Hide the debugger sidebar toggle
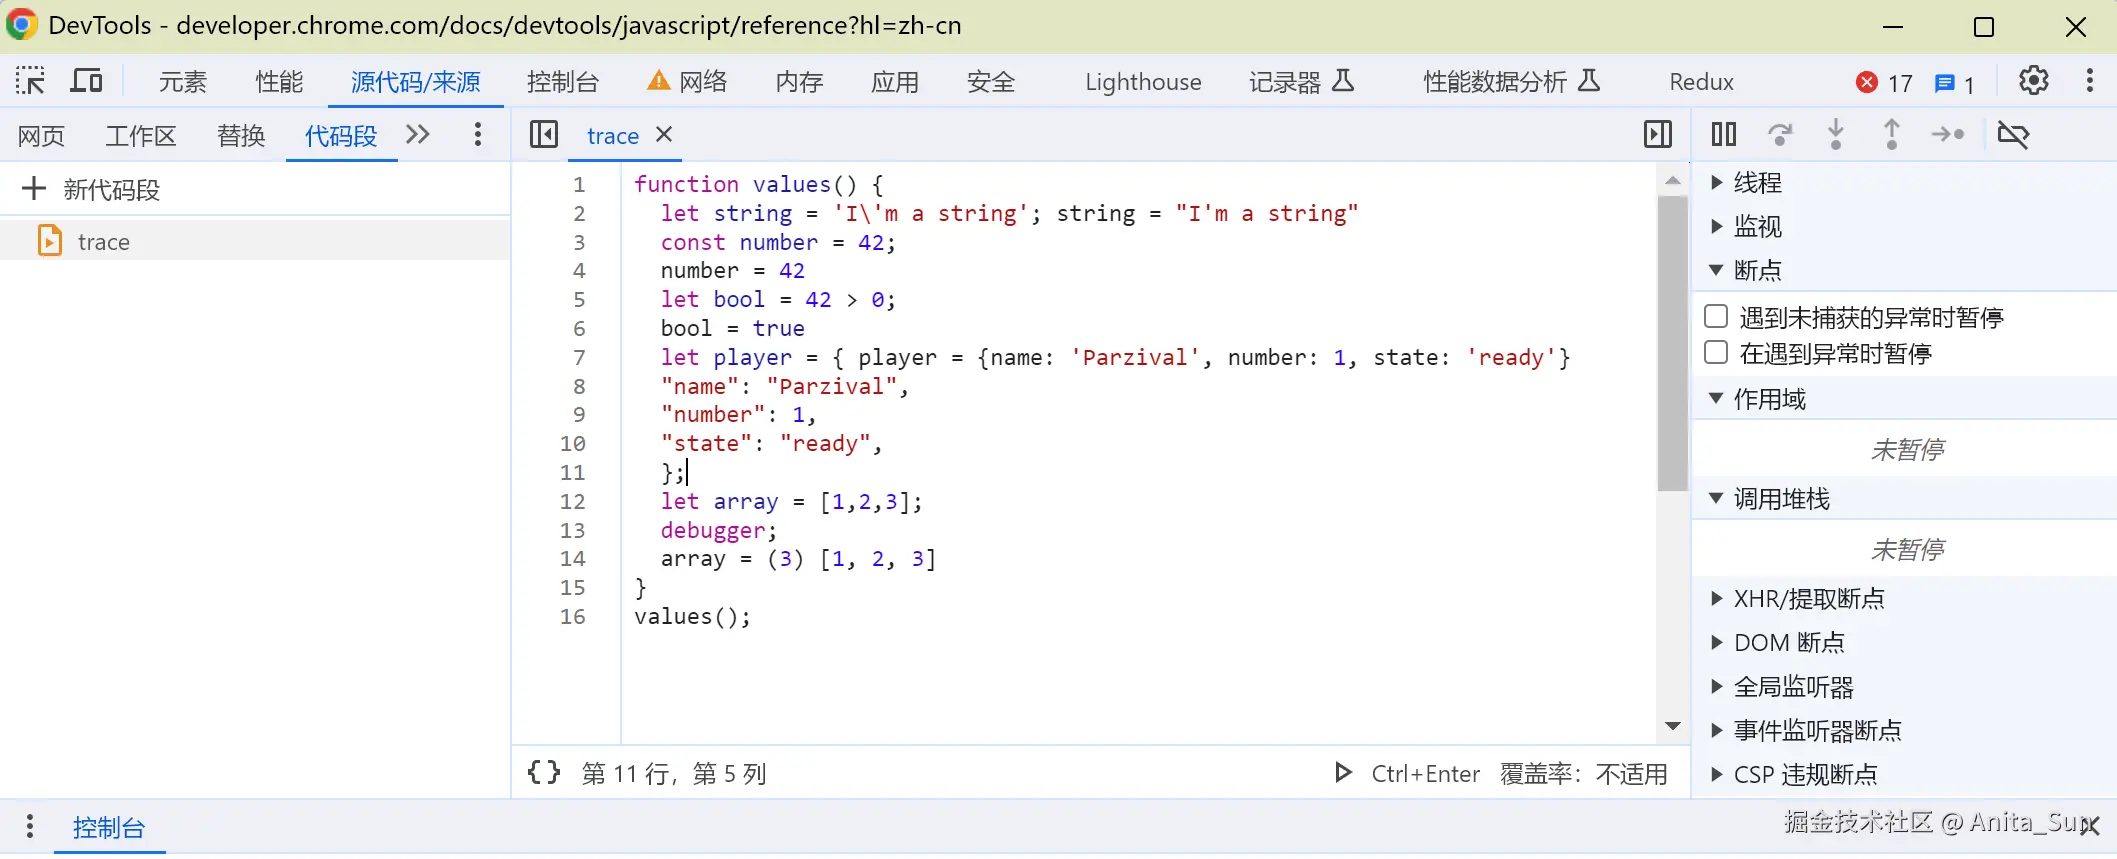Screen dimensions: 2117x859 click(x=1658, y=134)
